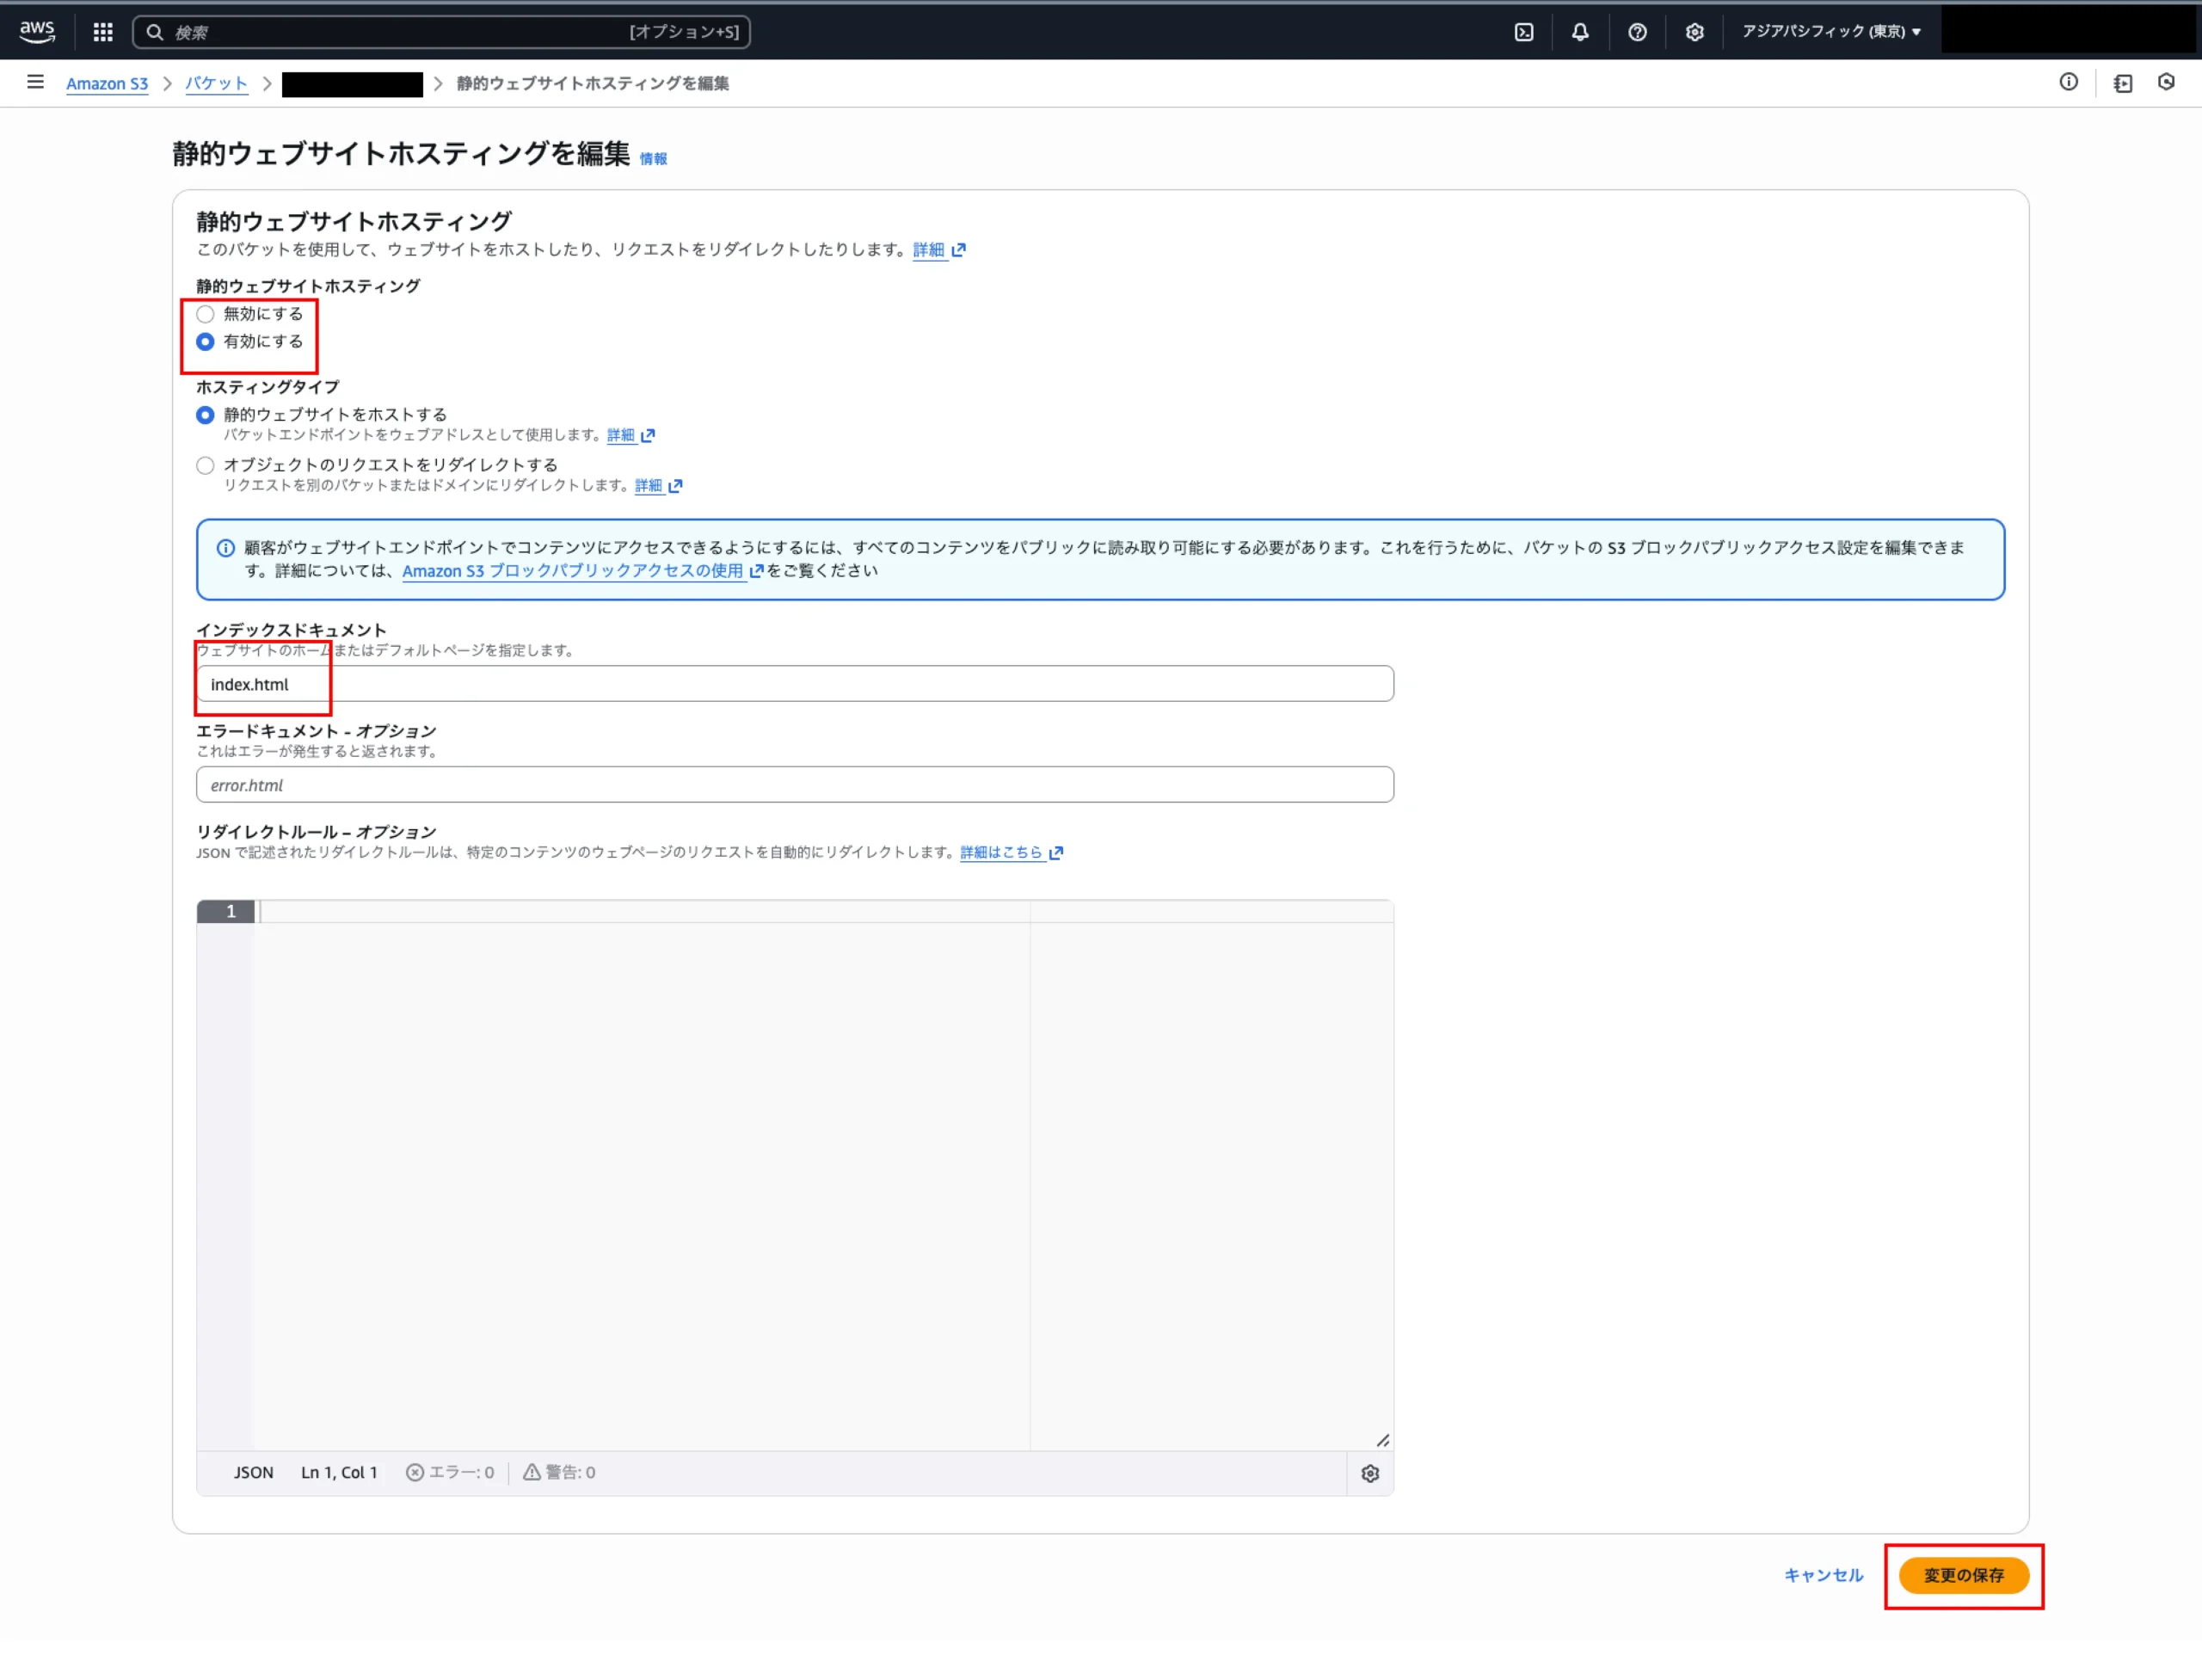
Task: Launch CloudShell from top bar icon
Action: pyautogui.click(x=1523, y=32)
